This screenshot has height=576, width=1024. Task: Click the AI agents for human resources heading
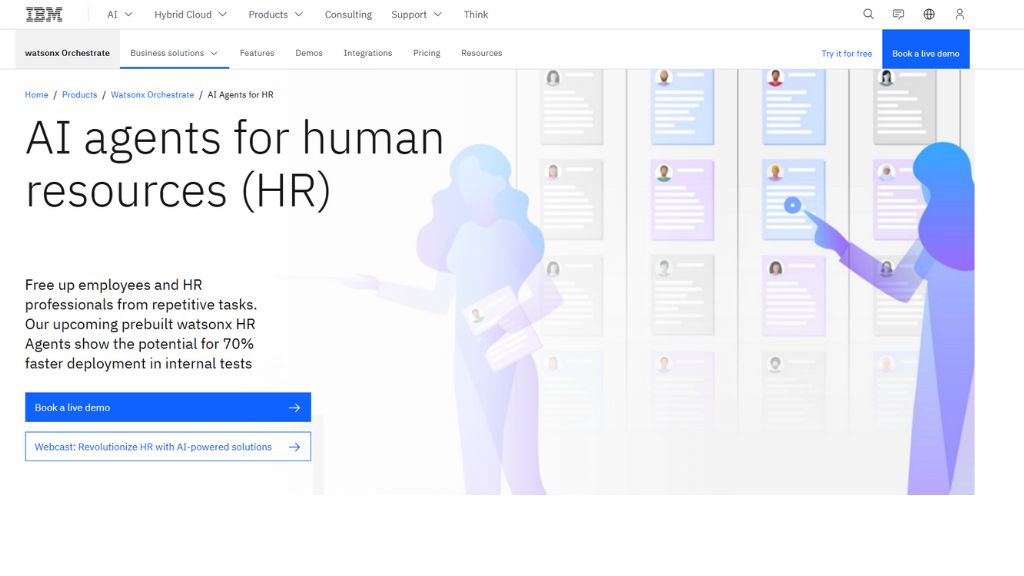tap(234, 165)
